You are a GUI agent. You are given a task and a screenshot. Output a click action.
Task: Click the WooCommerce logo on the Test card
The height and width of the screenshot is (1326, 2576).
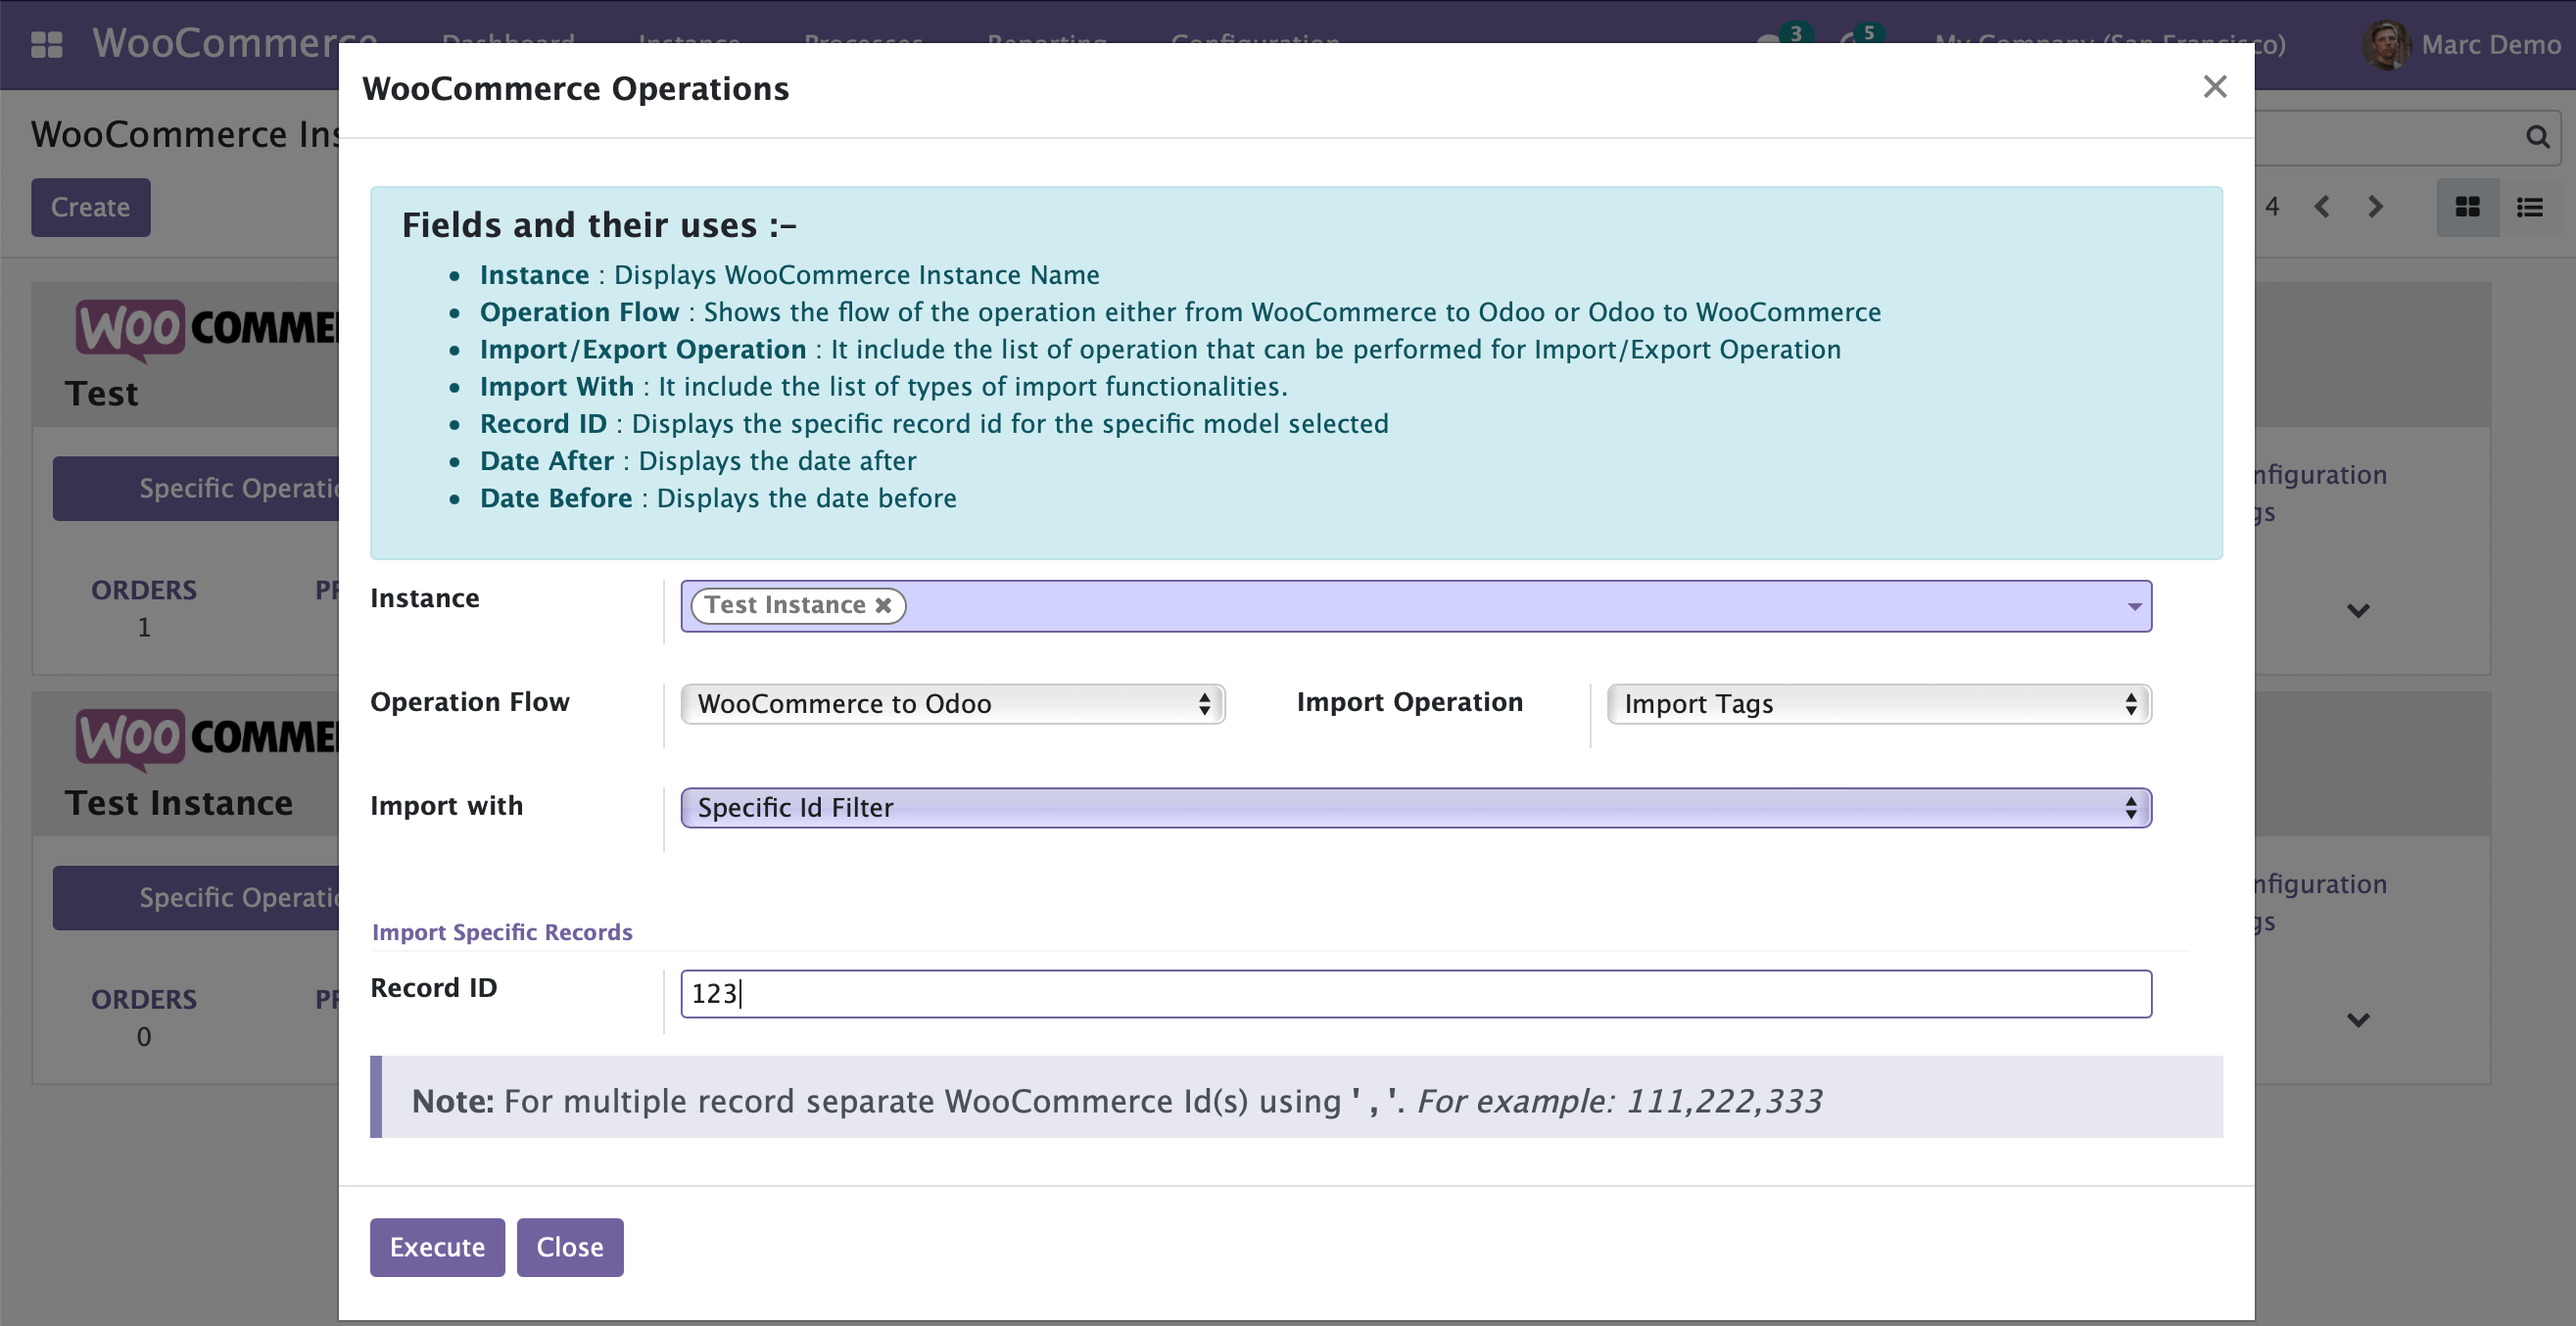[130, 330]
